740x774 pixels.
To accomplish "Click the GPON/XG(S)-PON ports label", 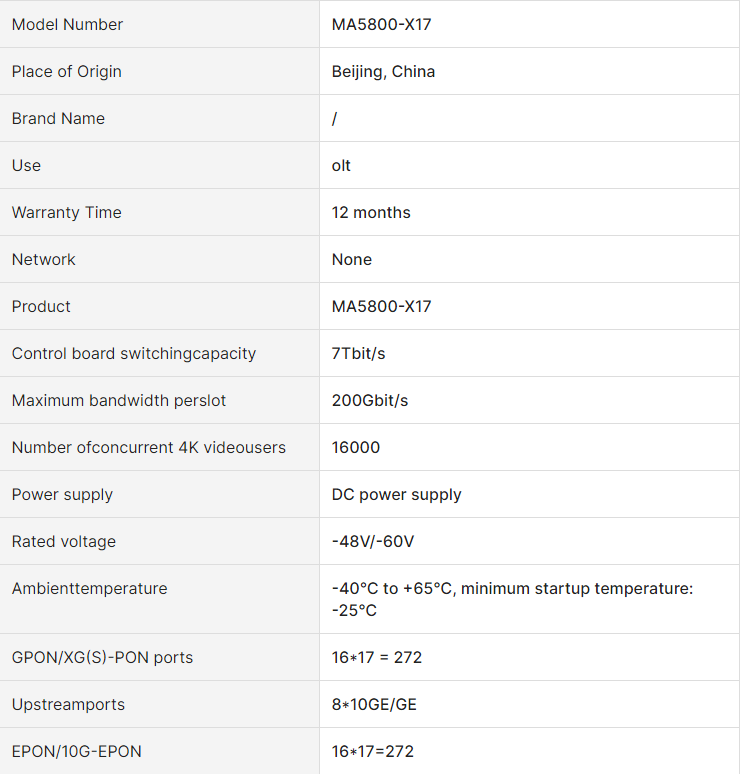I will point(102,658).
